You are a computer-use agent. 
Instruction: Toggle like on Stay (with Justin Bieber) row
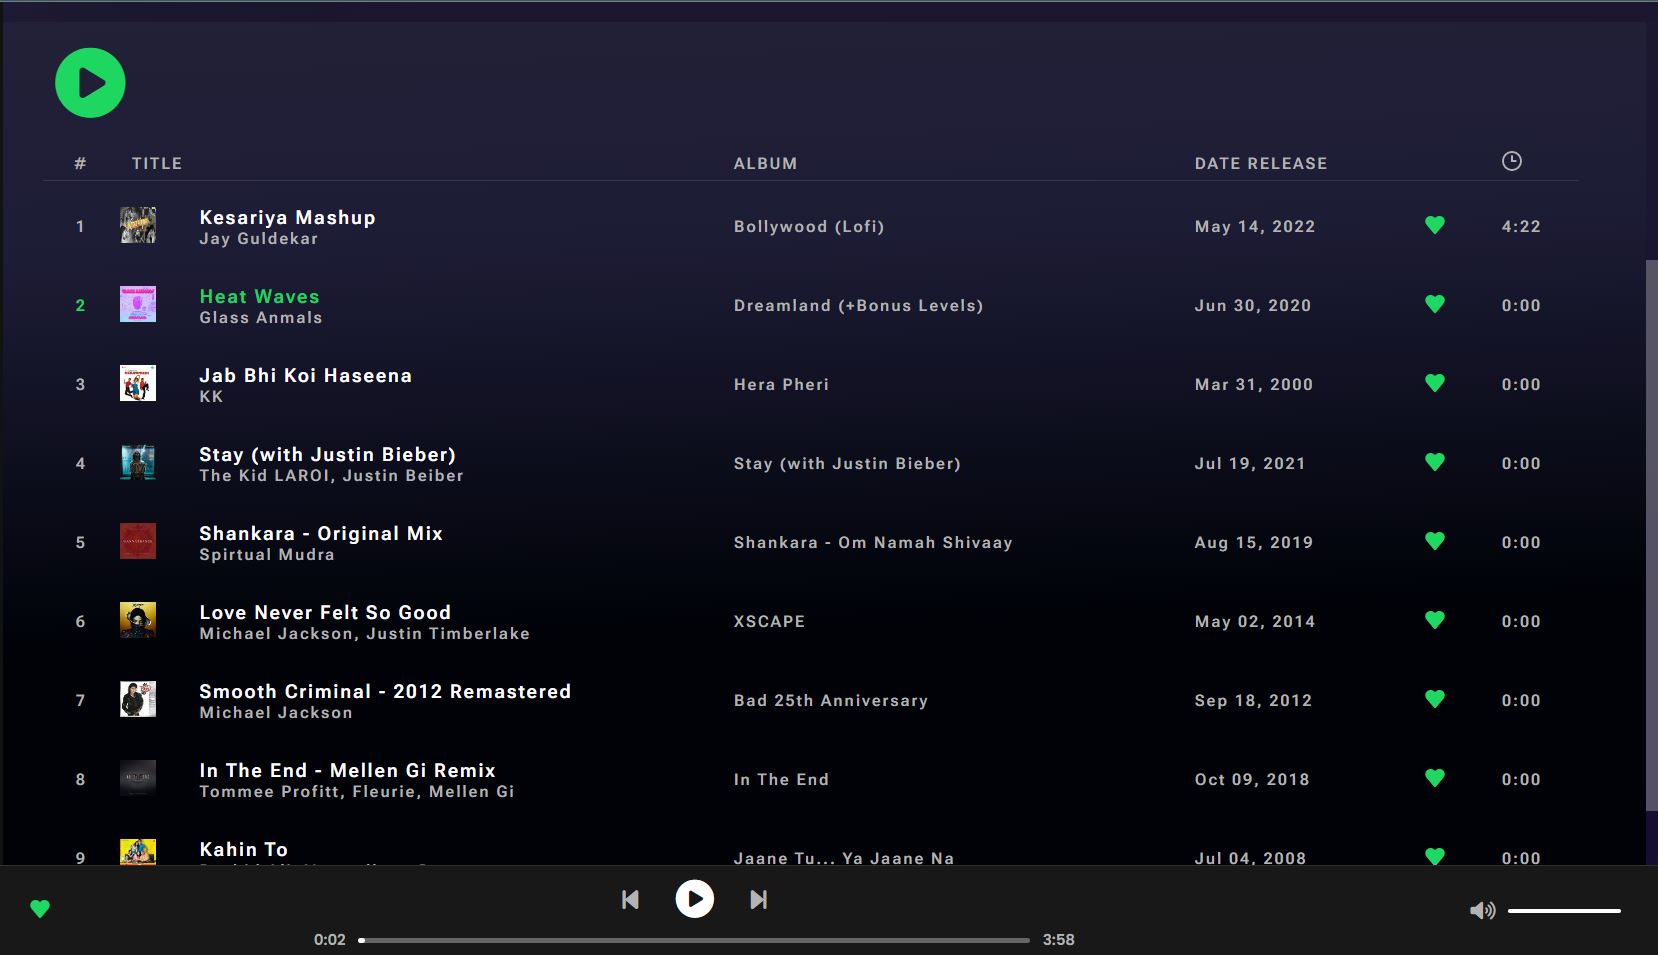click(x=1435, y=462)
